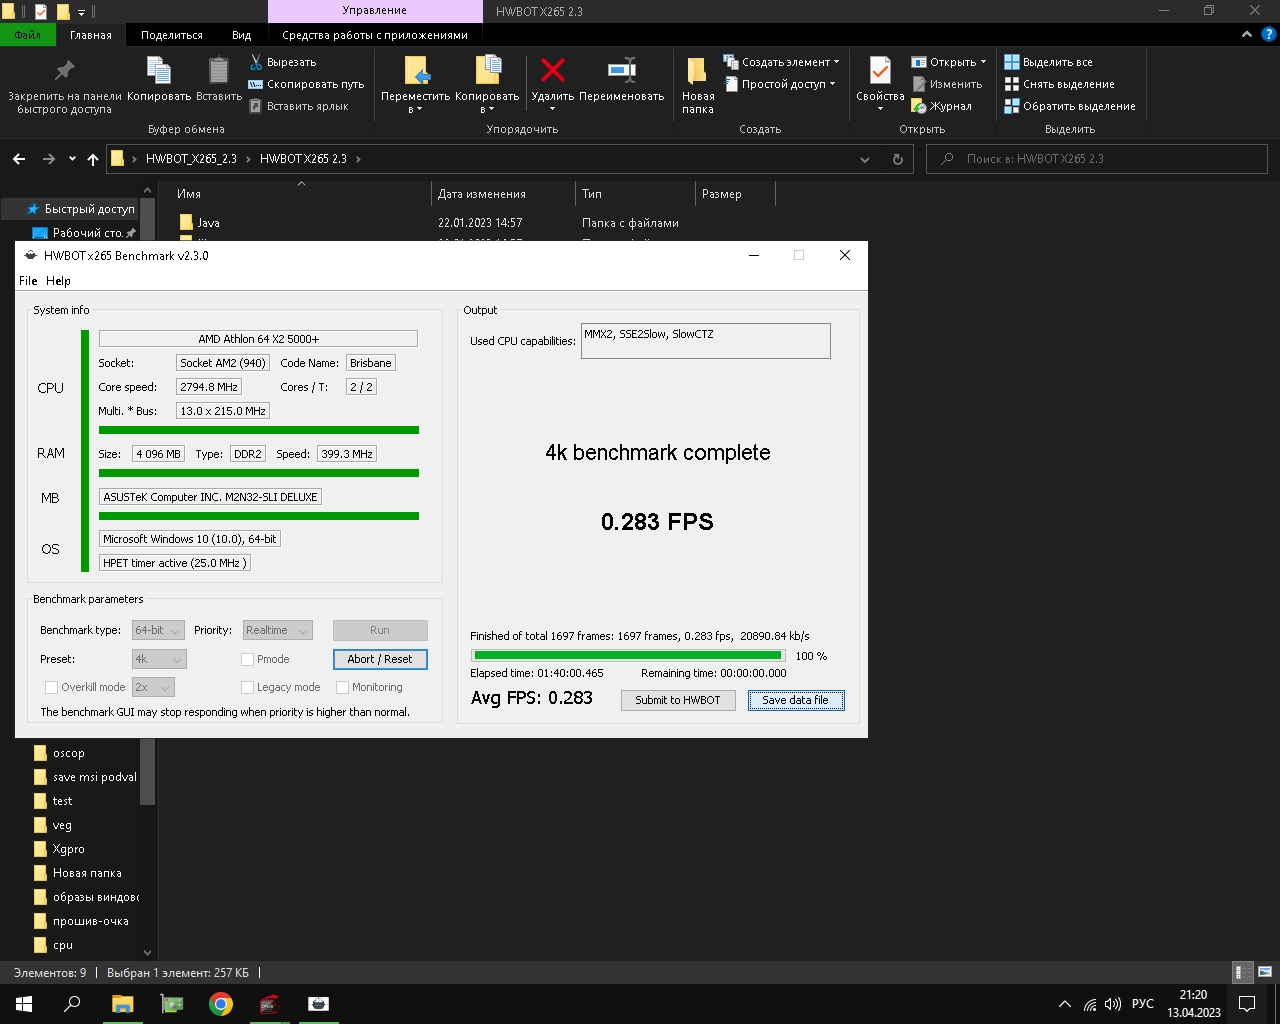Open the Overkill 2x multiplier dropdown

point(153,687)
